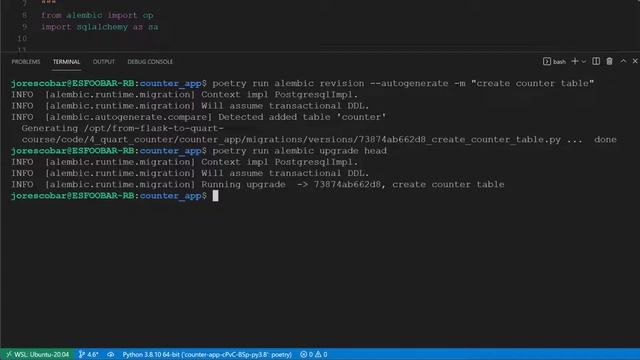Click the 'from alembic import op' code line
The image size is (640, 360).
pos(97,16)
